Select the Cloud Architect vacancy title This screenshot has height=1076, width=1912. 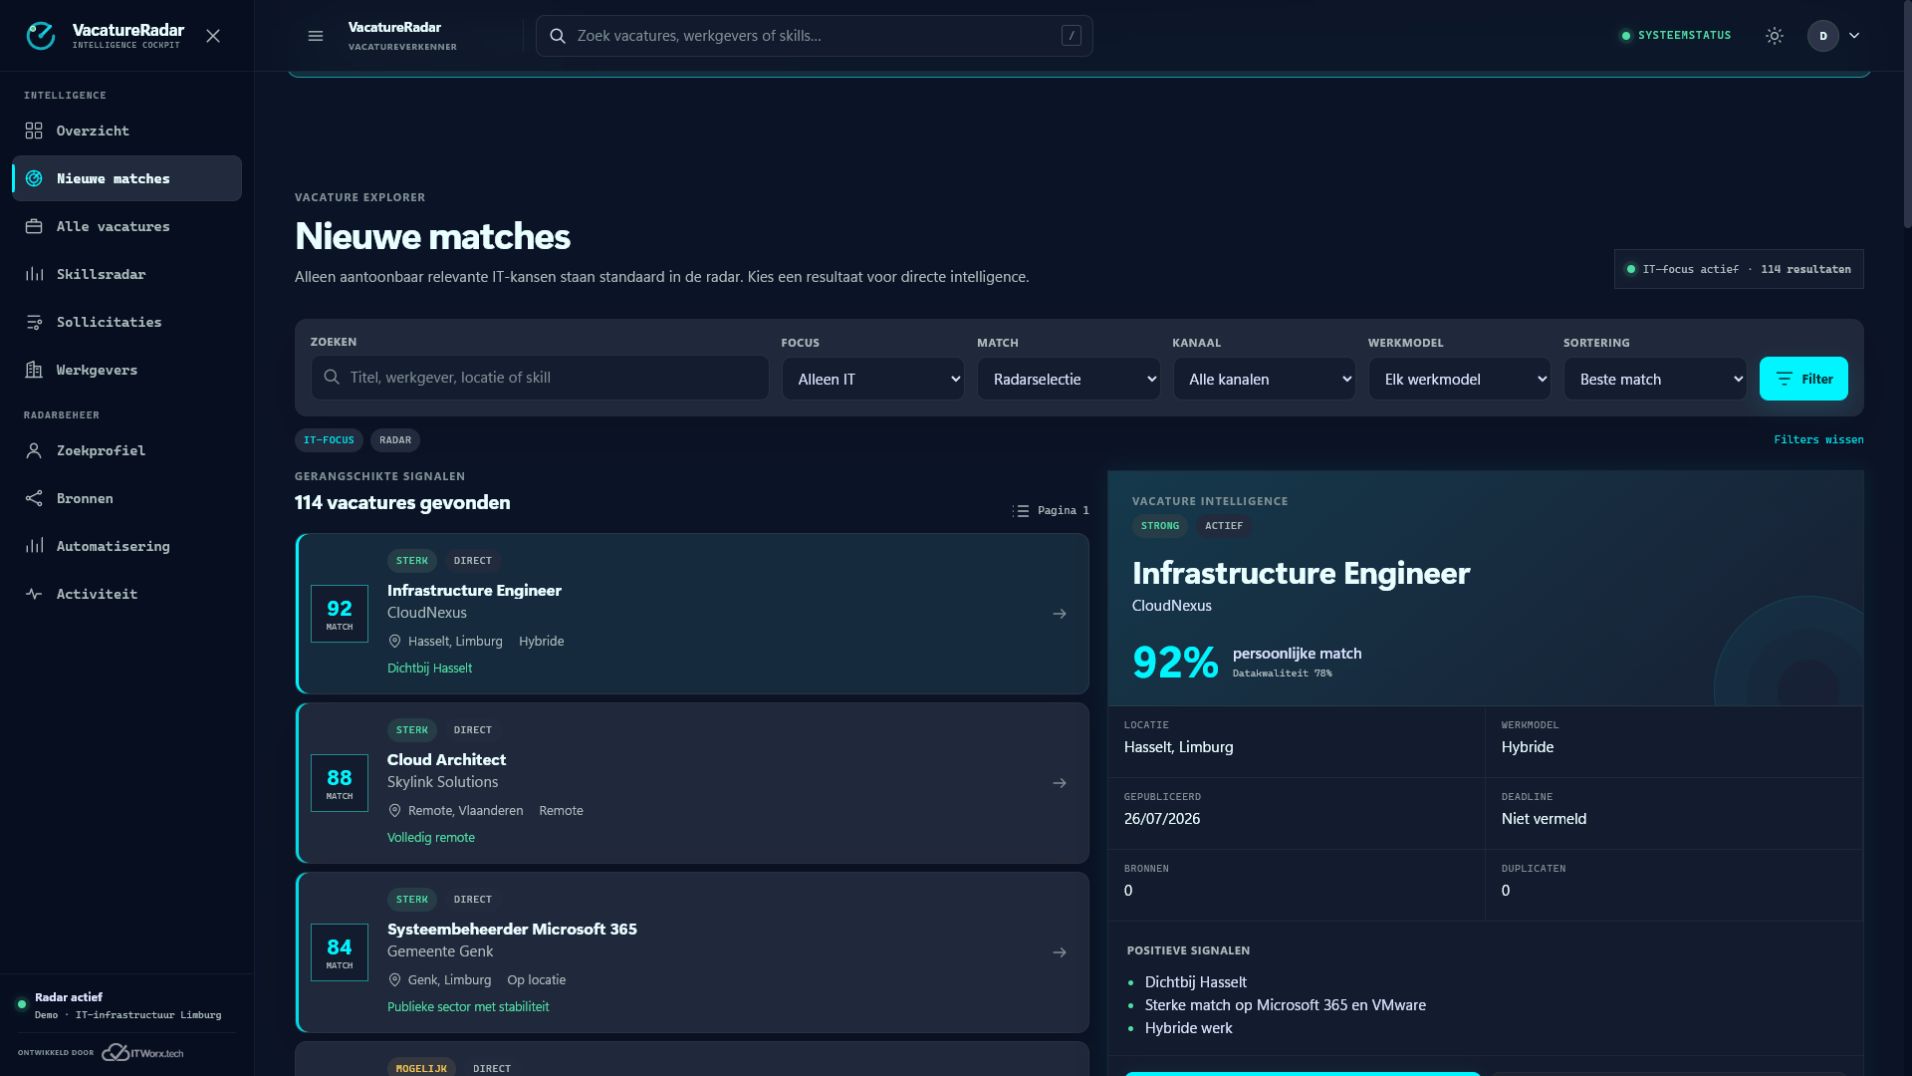(446, 760)
